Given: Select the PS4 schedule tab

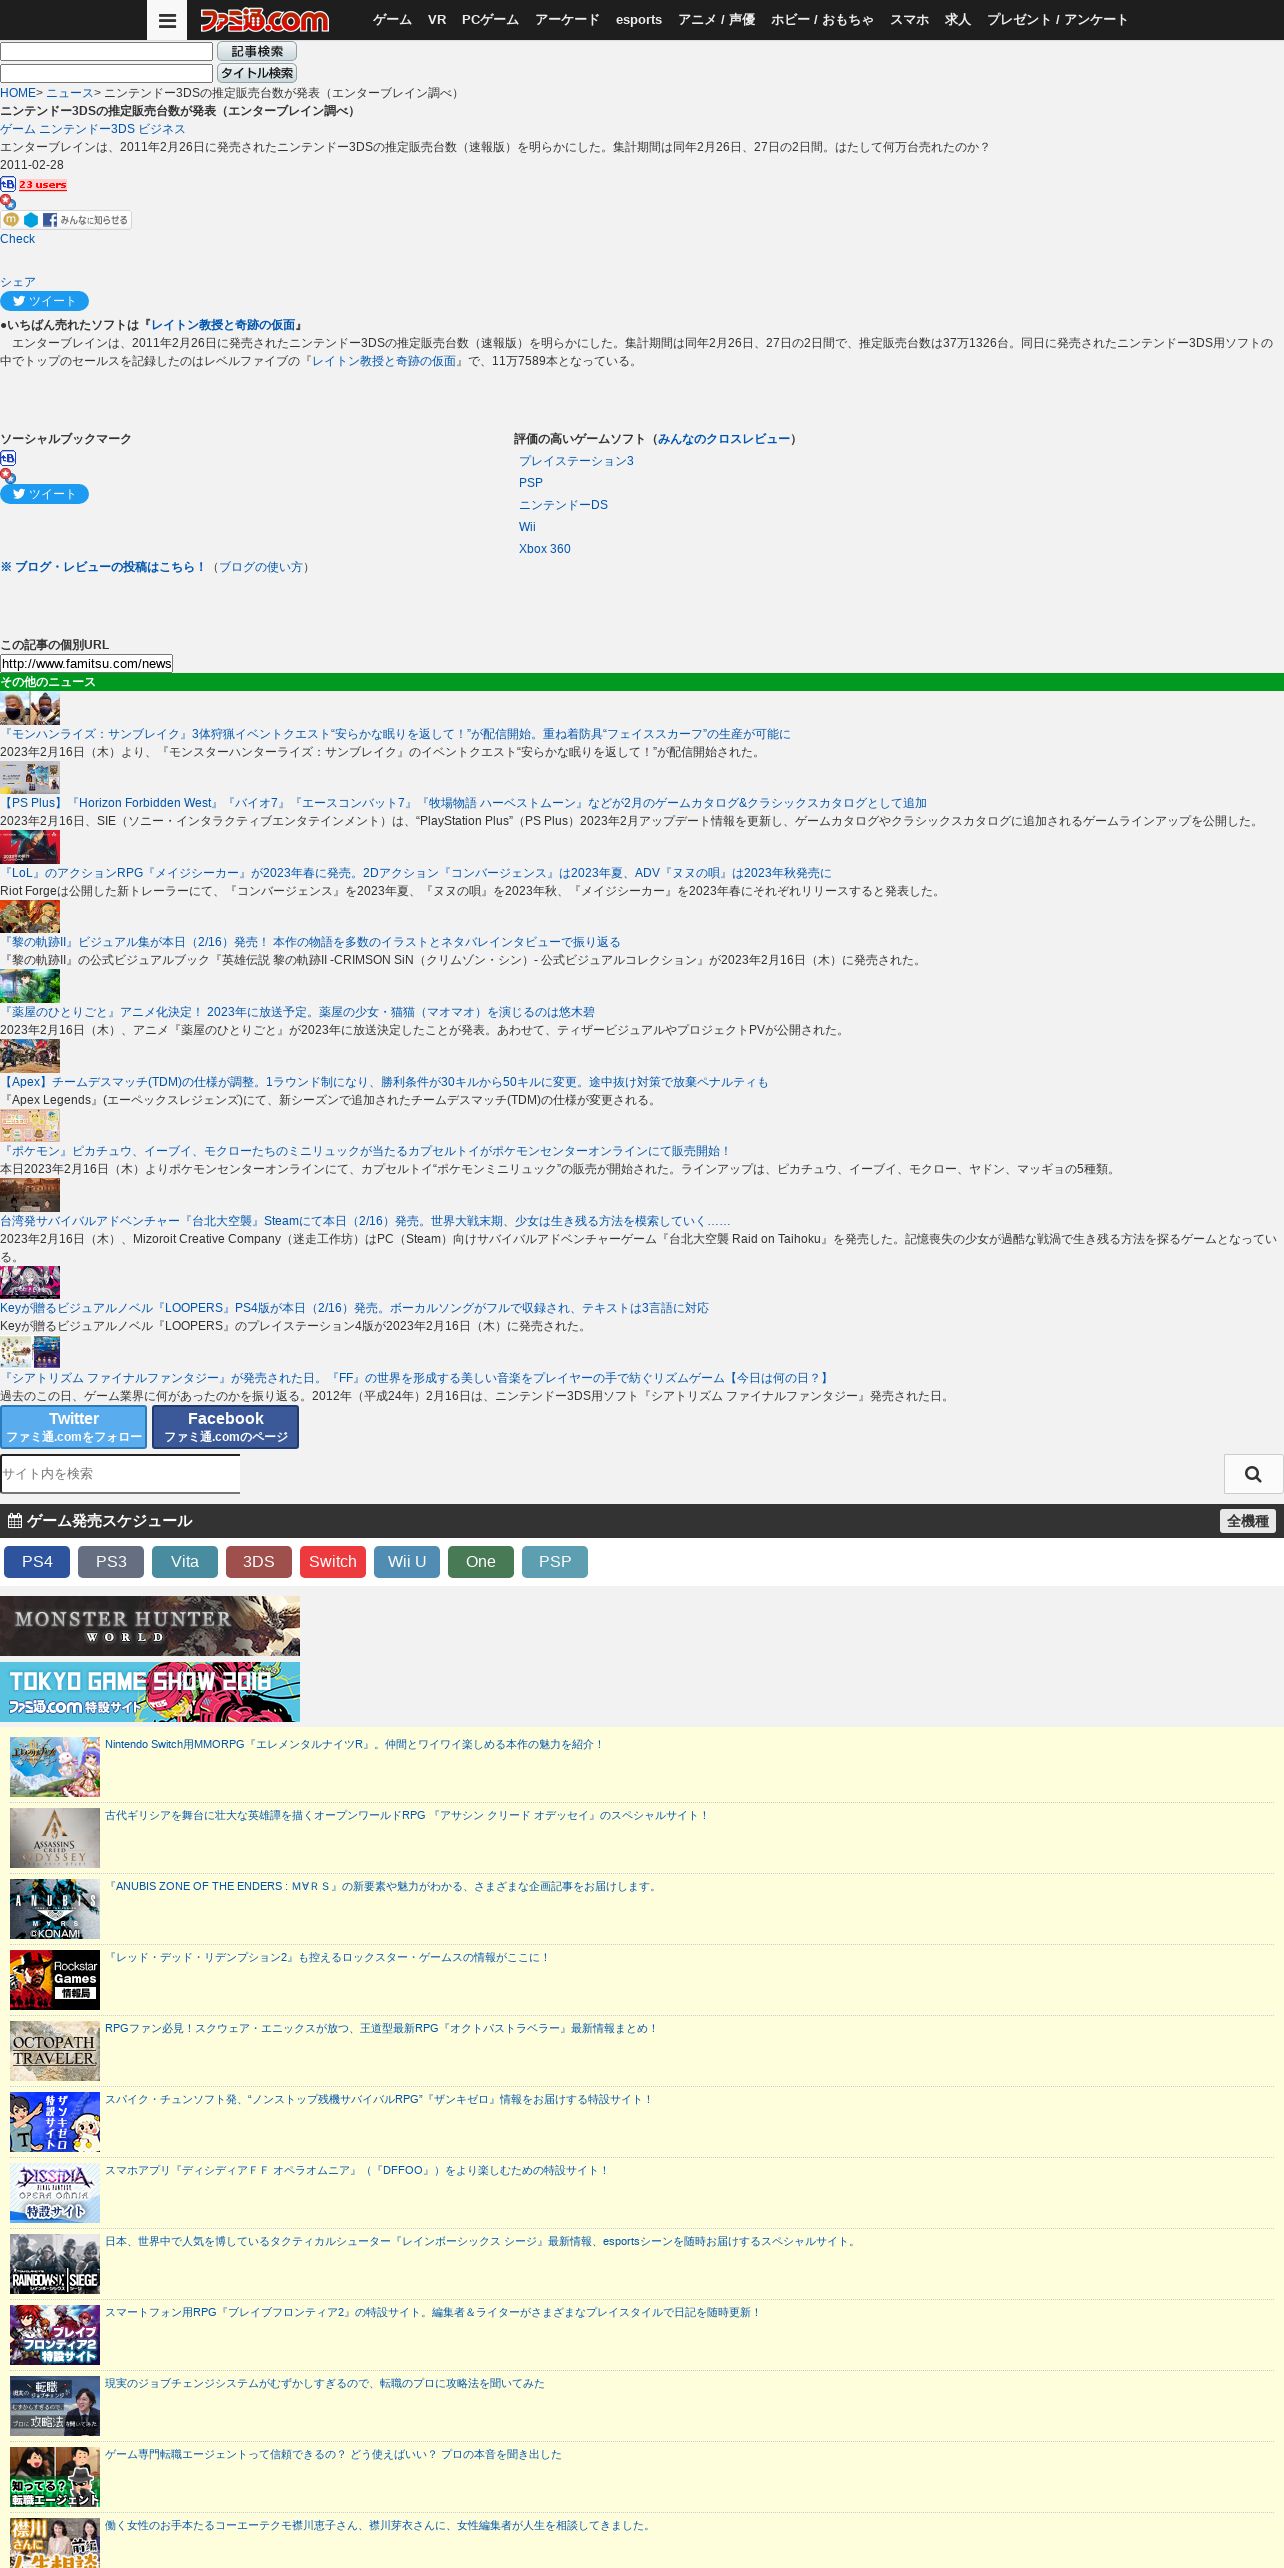Looking at the screenshot, I should pyautogui.click(x=37, y=1562).
